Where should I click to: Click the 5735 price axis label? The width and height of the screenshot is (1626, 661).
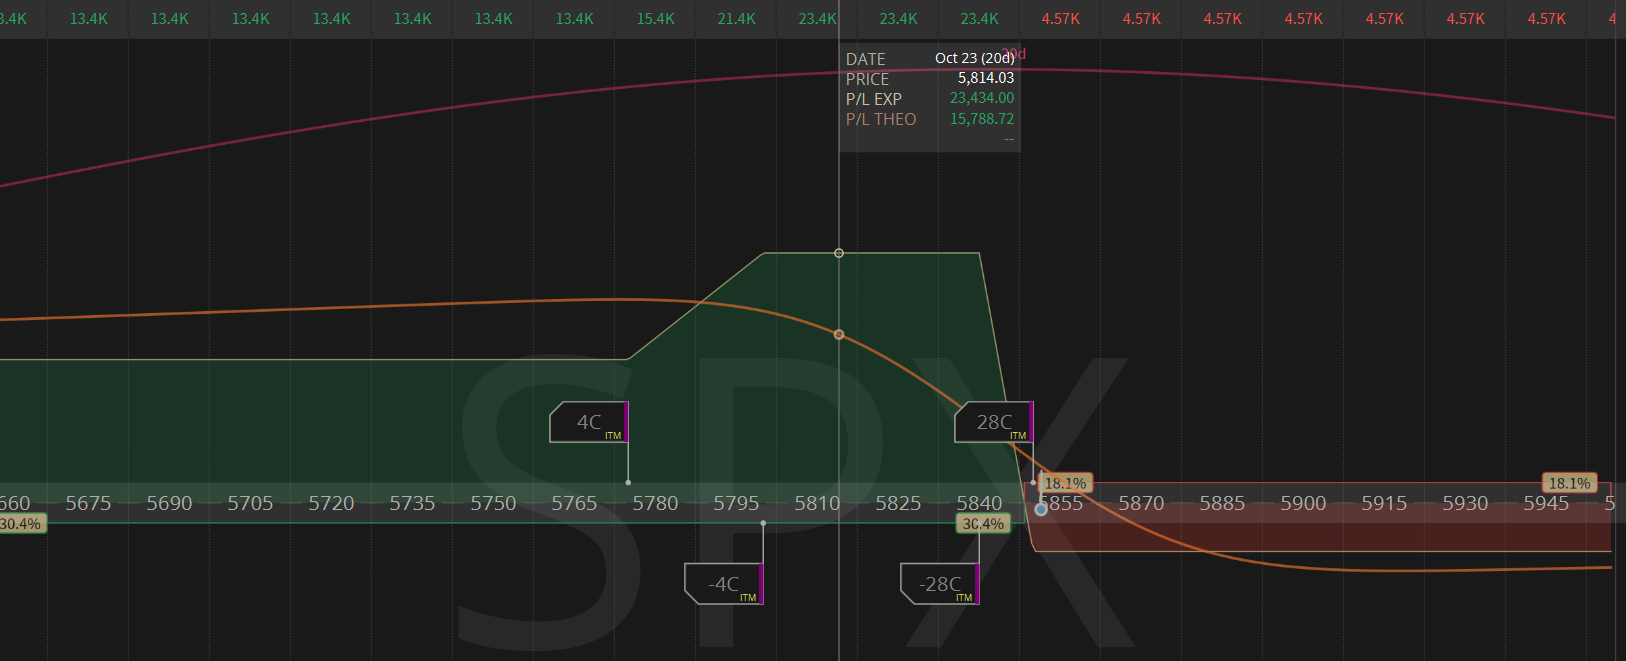[x=413, y=503]
